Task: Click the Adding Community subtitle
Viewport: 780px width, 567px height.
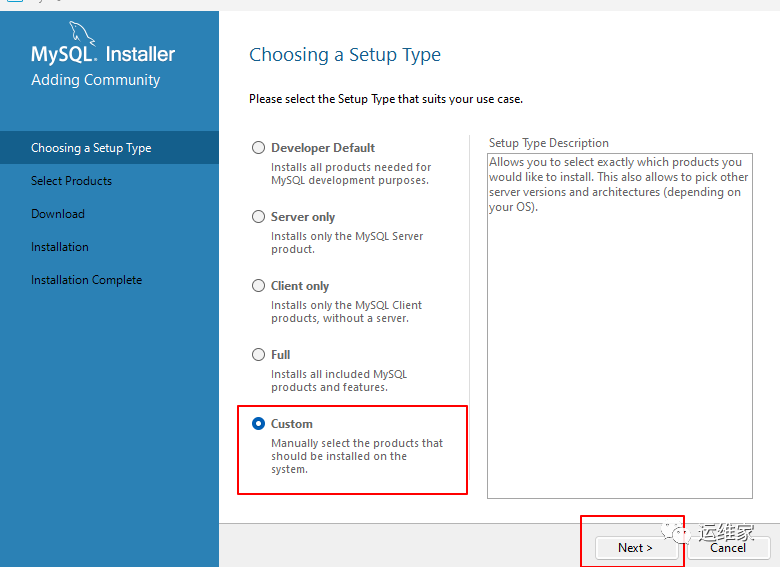Action: coord(95,80)
